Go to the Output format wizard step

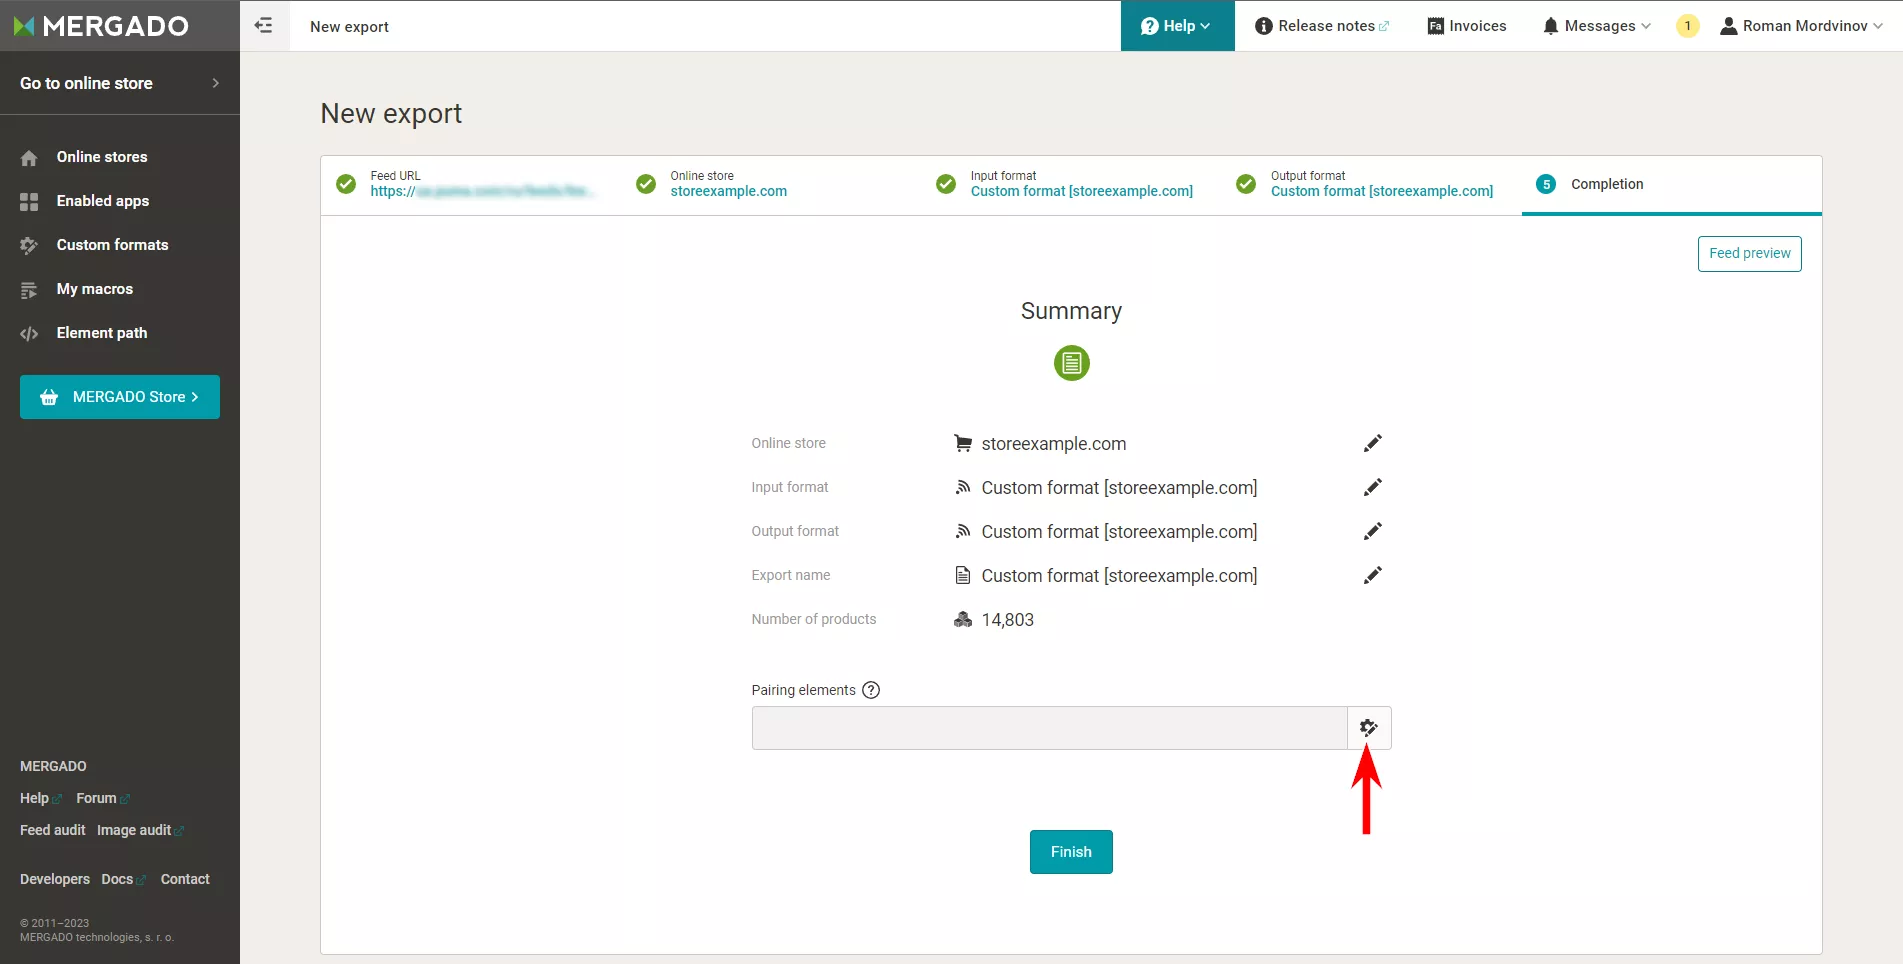[x=1365, y=184]
